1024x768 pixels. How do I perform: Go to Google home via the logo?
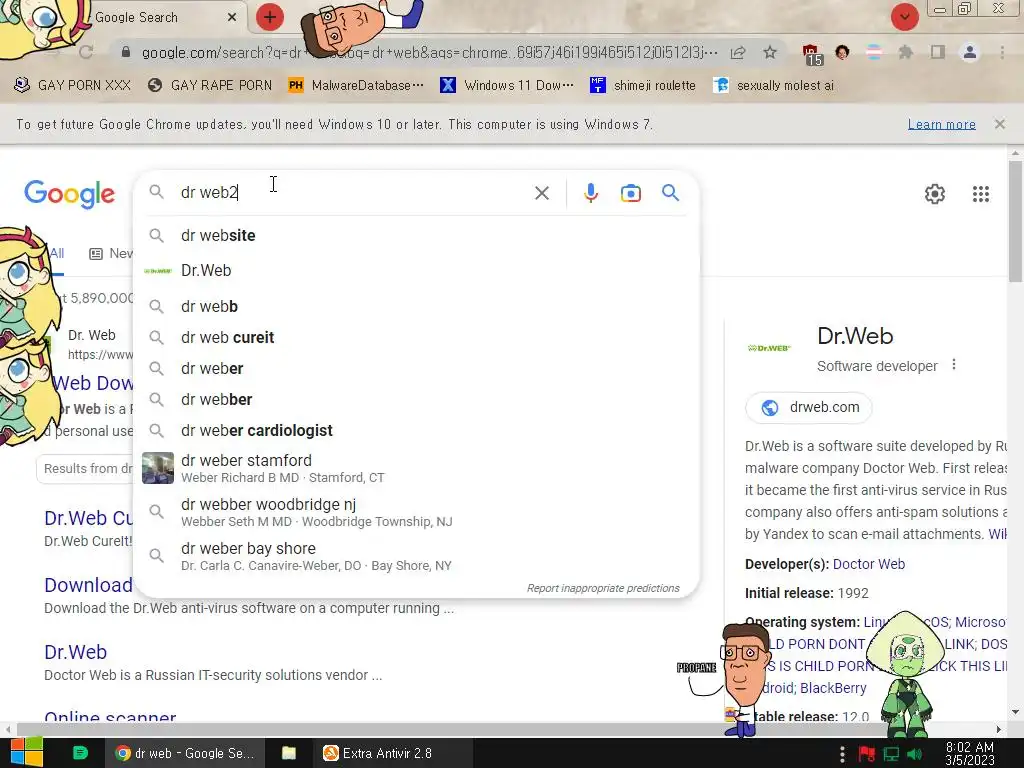coord(69,194)
